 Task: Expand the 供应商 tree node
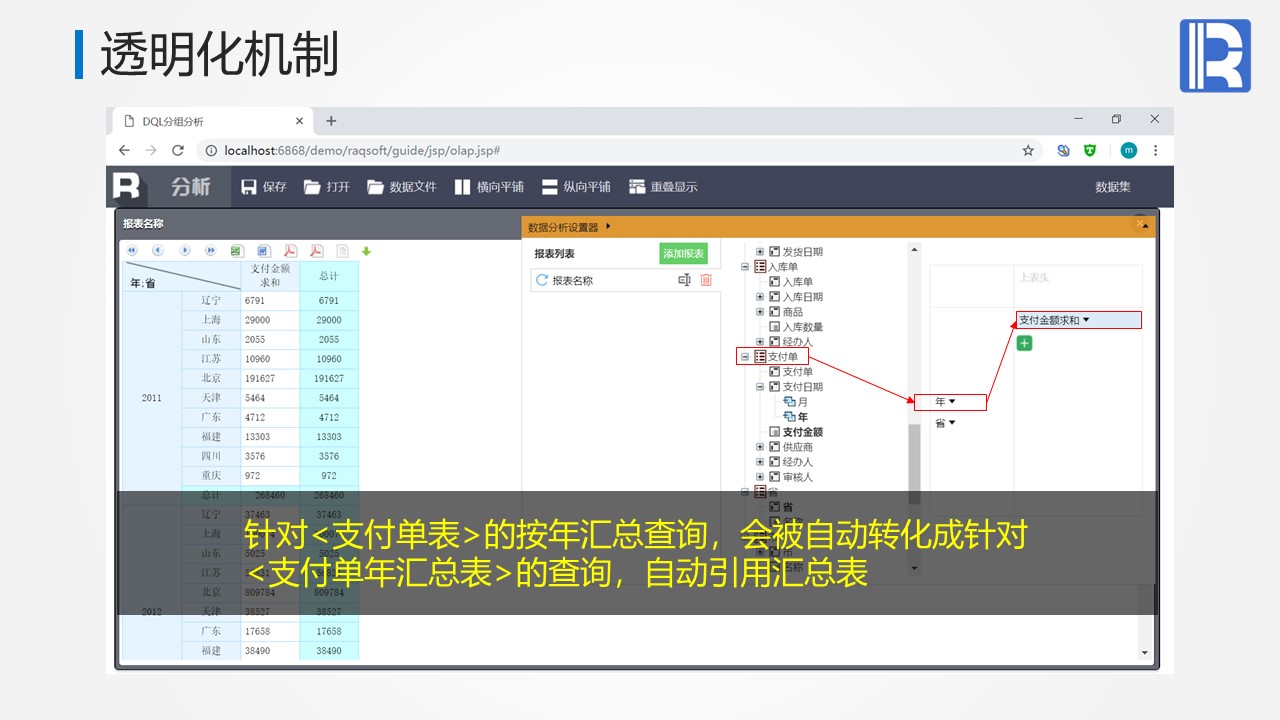(760, 447)
